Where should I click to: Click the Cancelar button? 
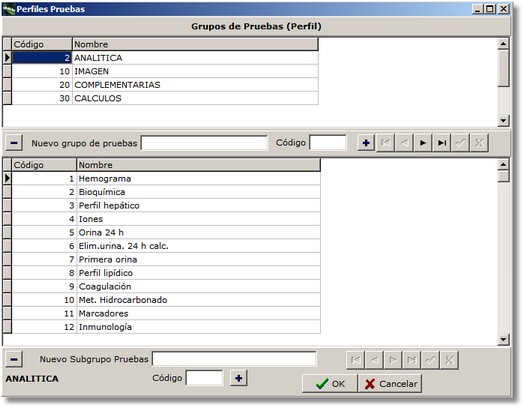(x=390, y=384)
